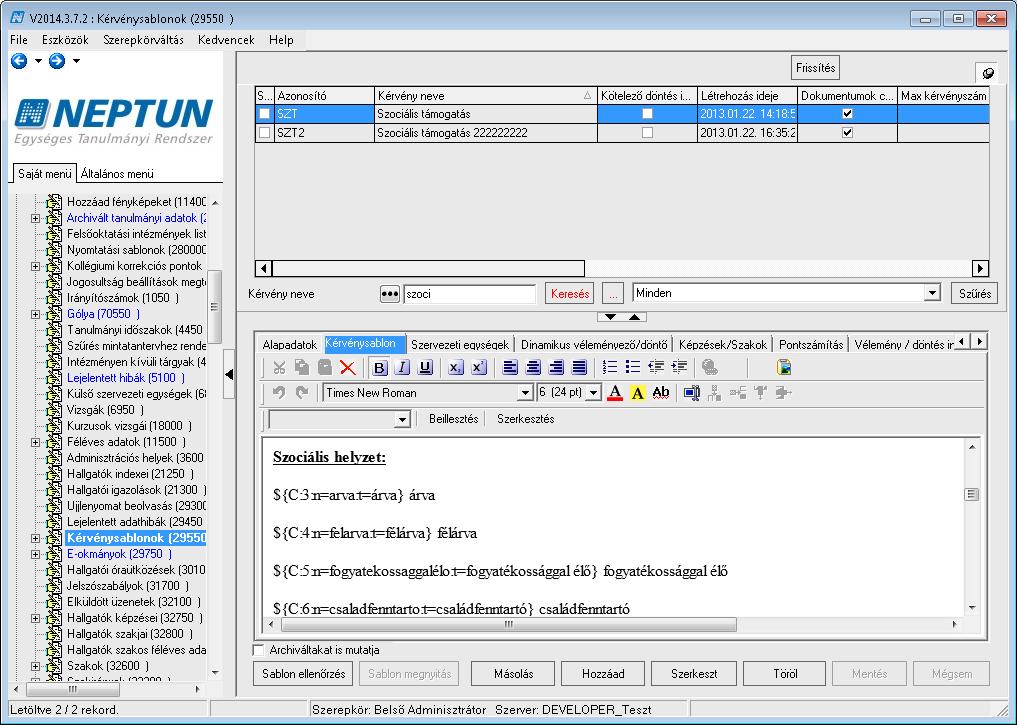Toggle Kötelező döntés checkbox in SZT2 row

[647, 133]
